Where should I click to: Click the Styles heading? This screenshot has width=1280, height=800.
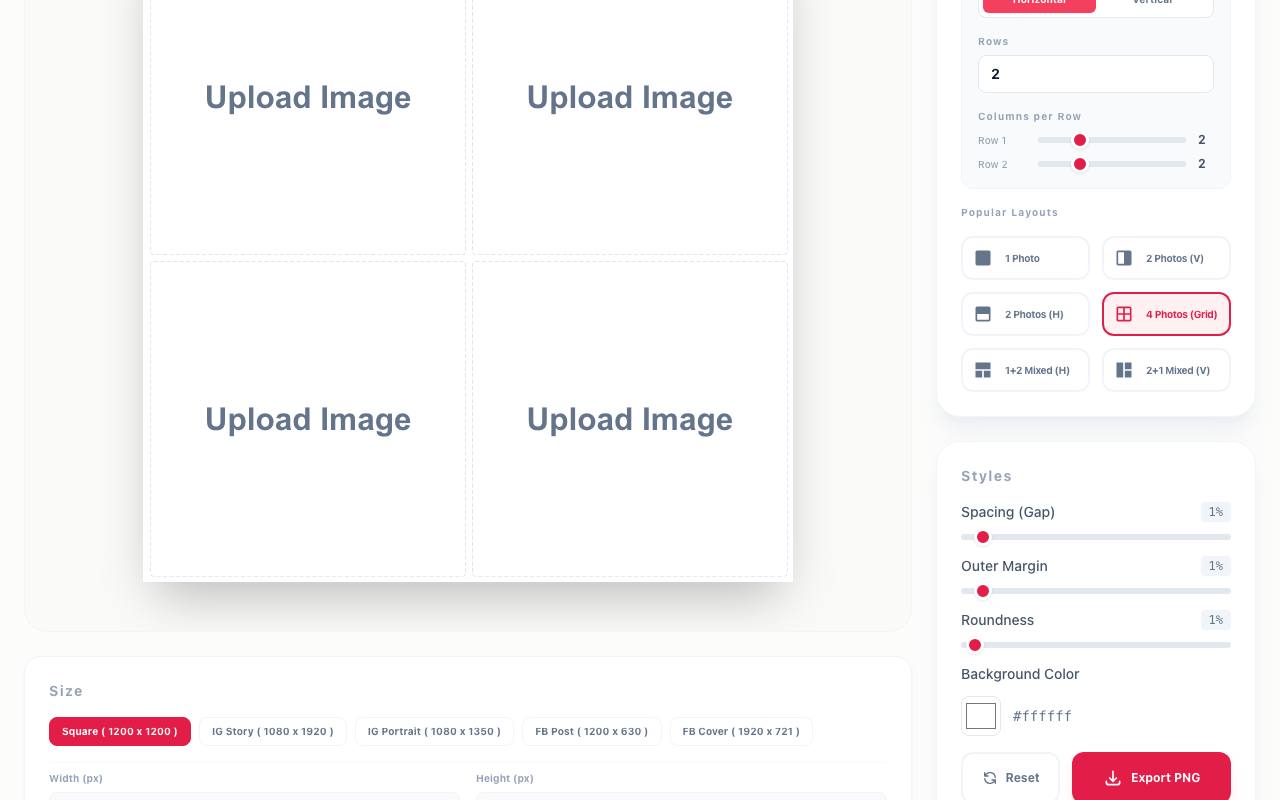coord(986,476)
